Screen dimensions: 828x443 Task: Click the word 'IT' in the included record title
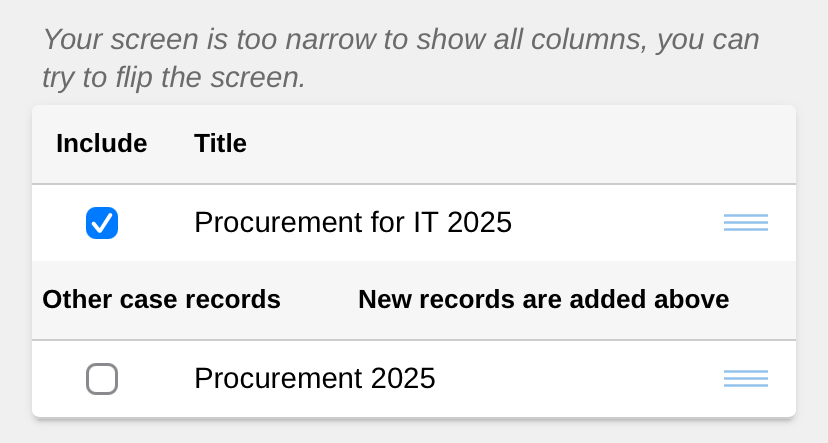pyautogui.click(x=424, y=222)
